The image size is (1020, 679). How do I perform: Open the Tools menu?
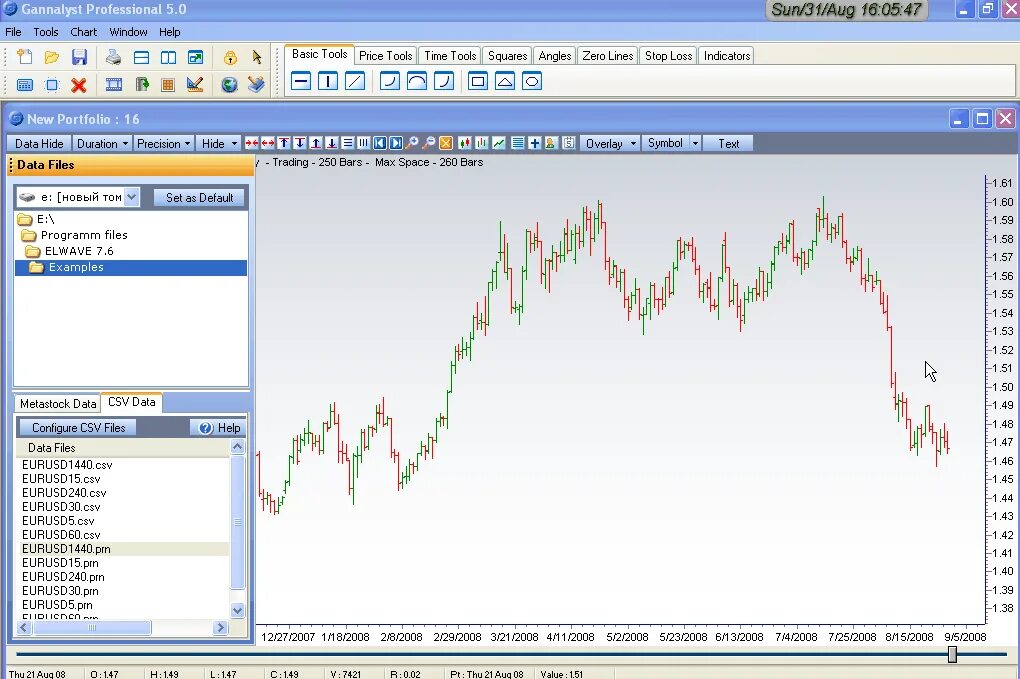(x=46, y=32)
